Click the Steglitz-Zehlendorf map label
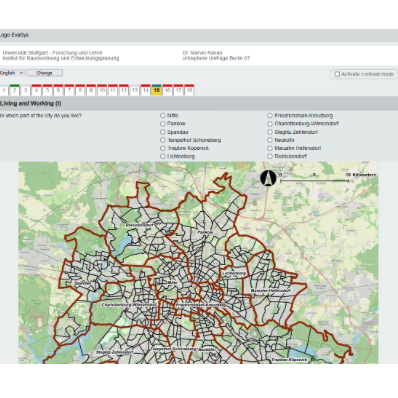 pyautogui.click(x=115, y=352)
